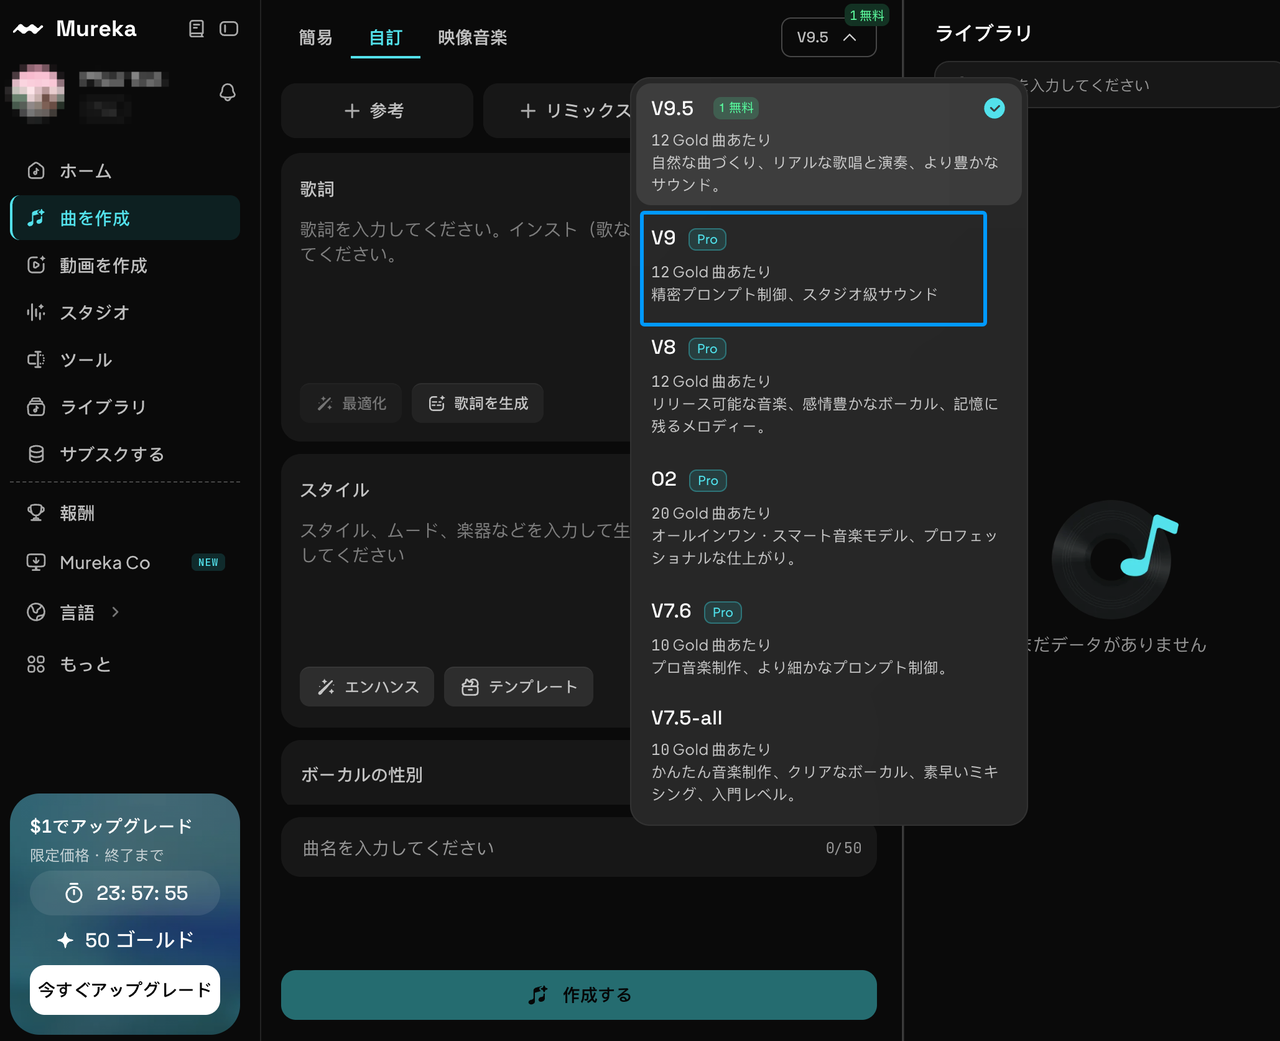1280x1041 pixels.
Task: Open Mureka Co in the sidebar
Action: pyautogui.click(x=125, y=562)
